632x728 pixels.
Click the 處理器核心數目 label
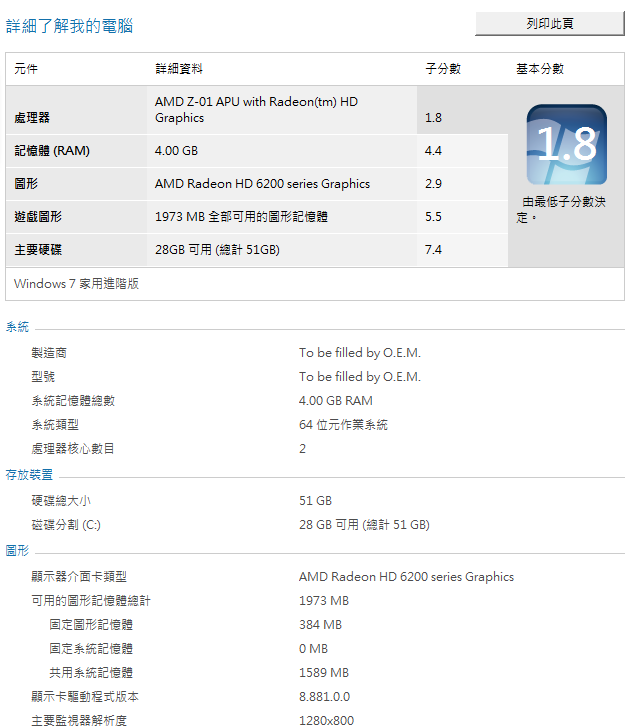tap(73, 448)
